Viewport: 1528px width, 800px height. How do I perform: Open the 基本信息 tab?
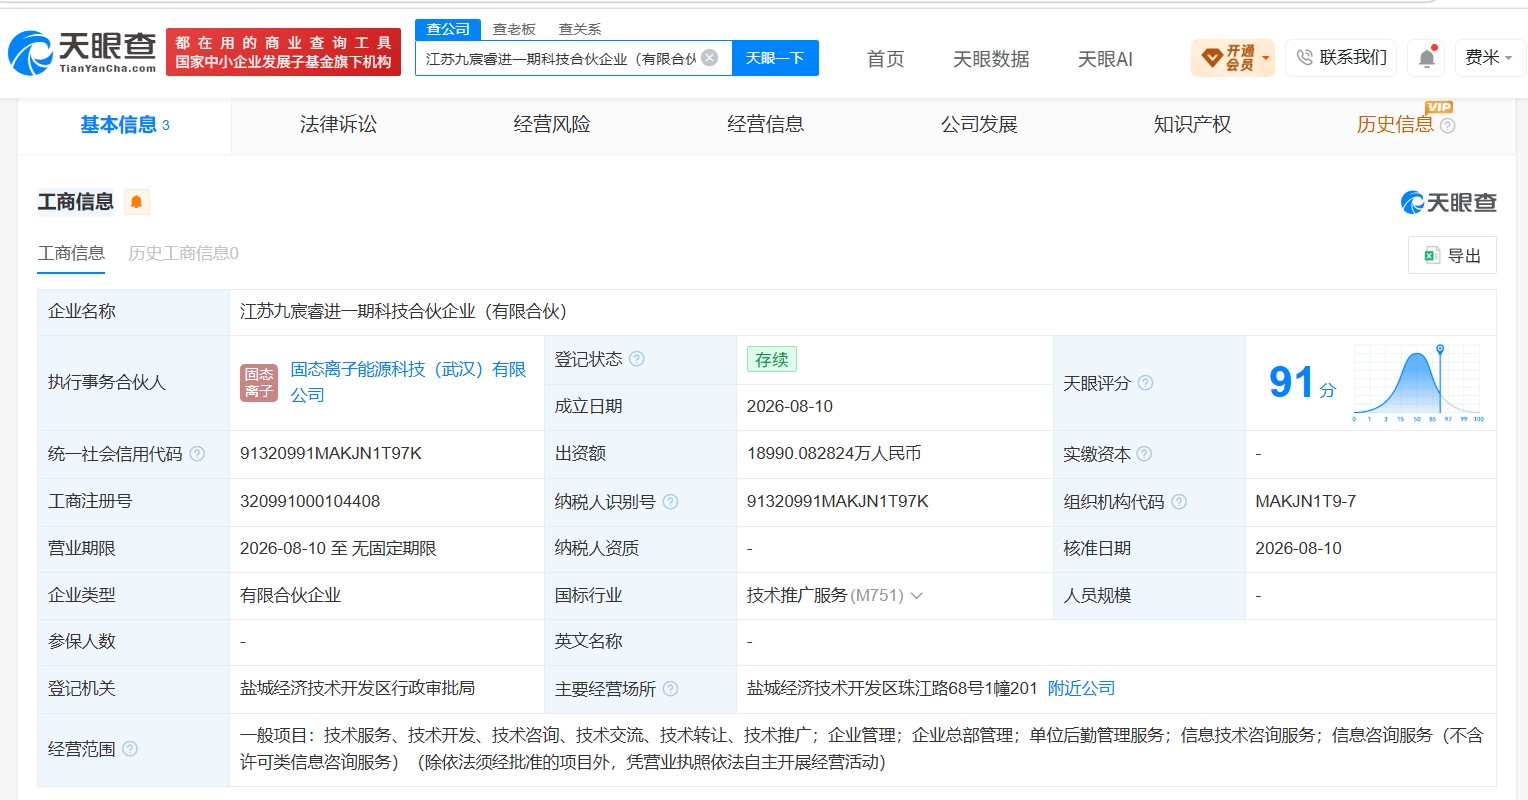(x=124, y=125)
